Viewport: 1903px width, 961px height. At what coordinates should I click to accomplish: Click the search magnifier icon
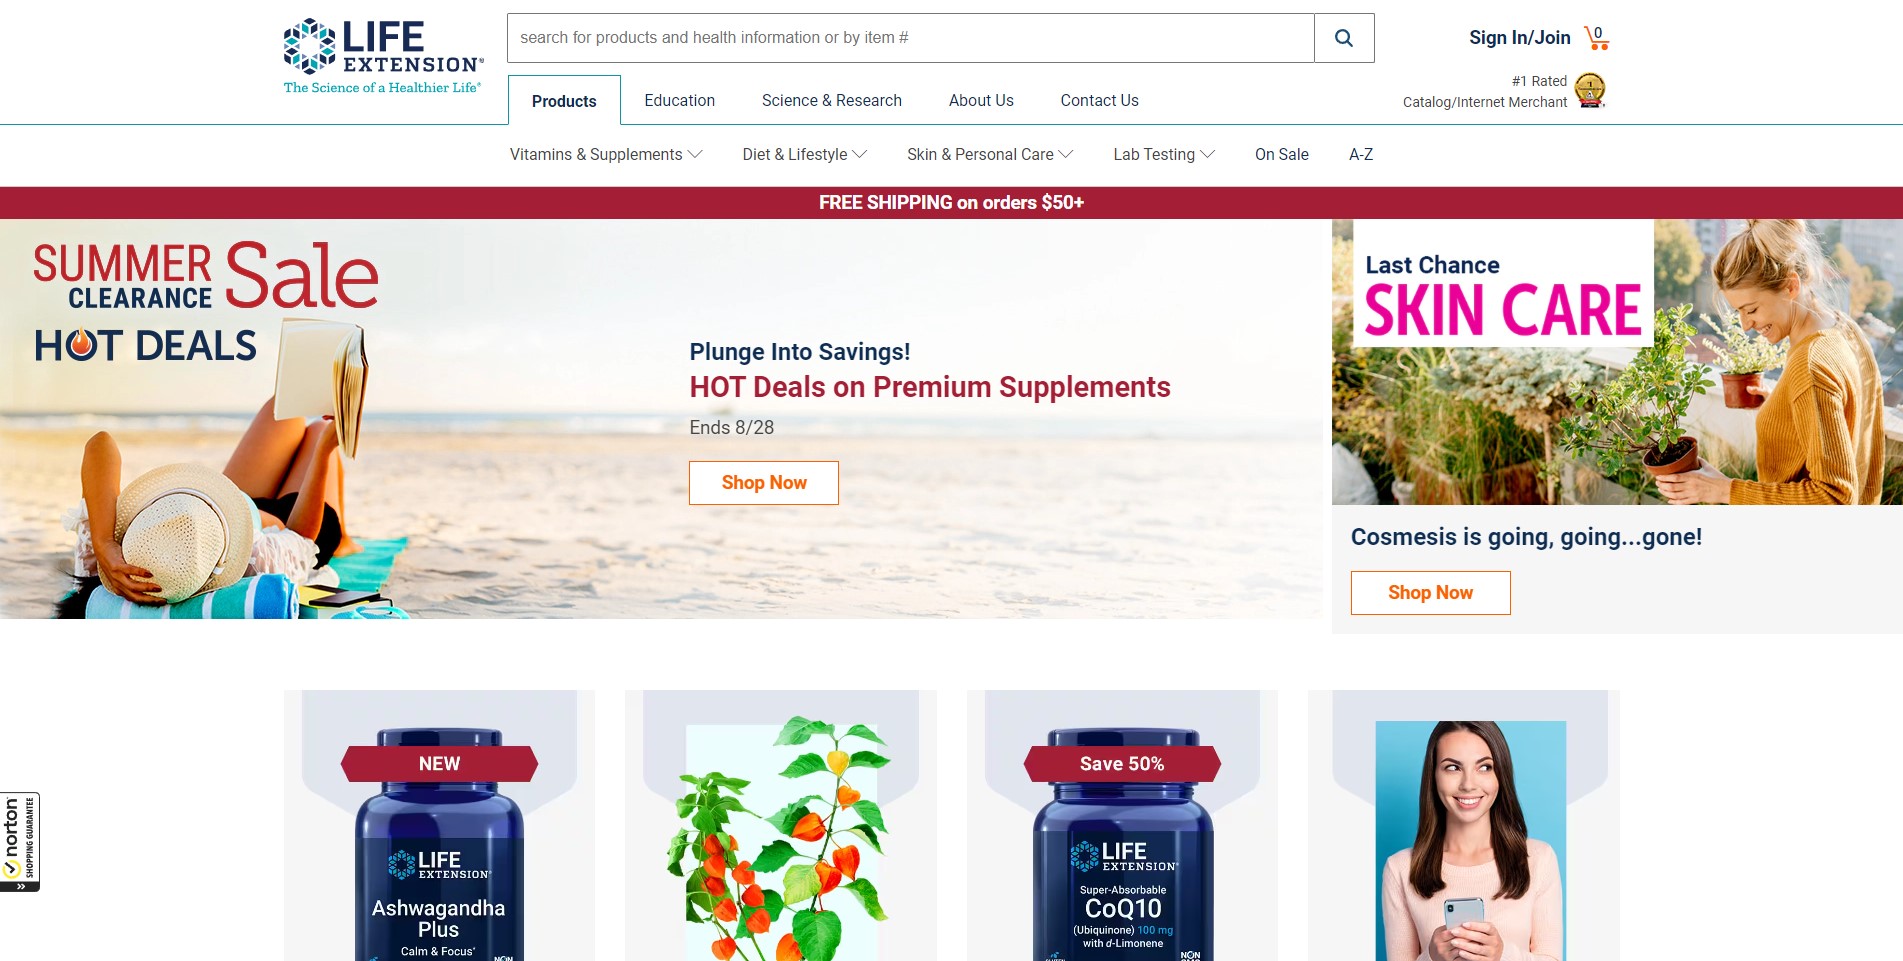[x=1344, y=38]
